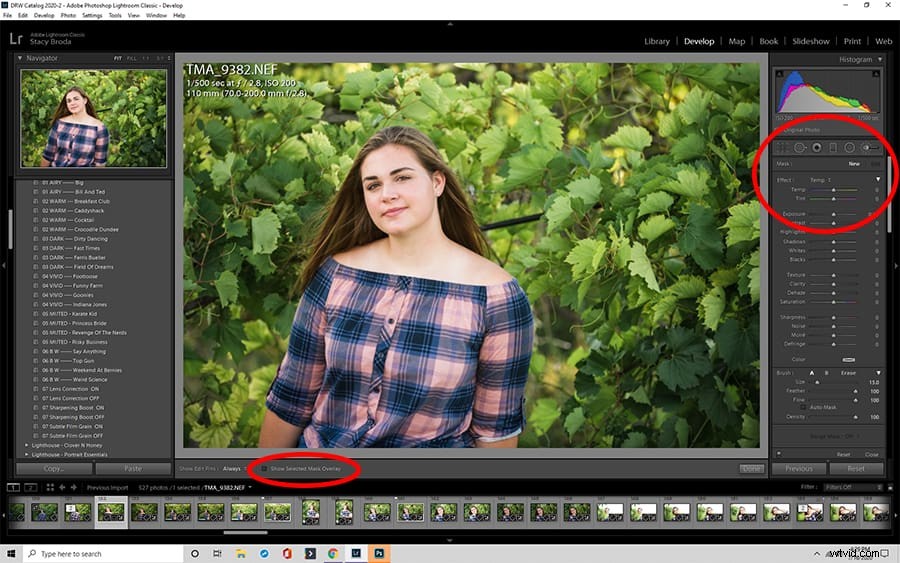Open Cortana circle on the taskbar
900x563 pixels.
point(195,554)
